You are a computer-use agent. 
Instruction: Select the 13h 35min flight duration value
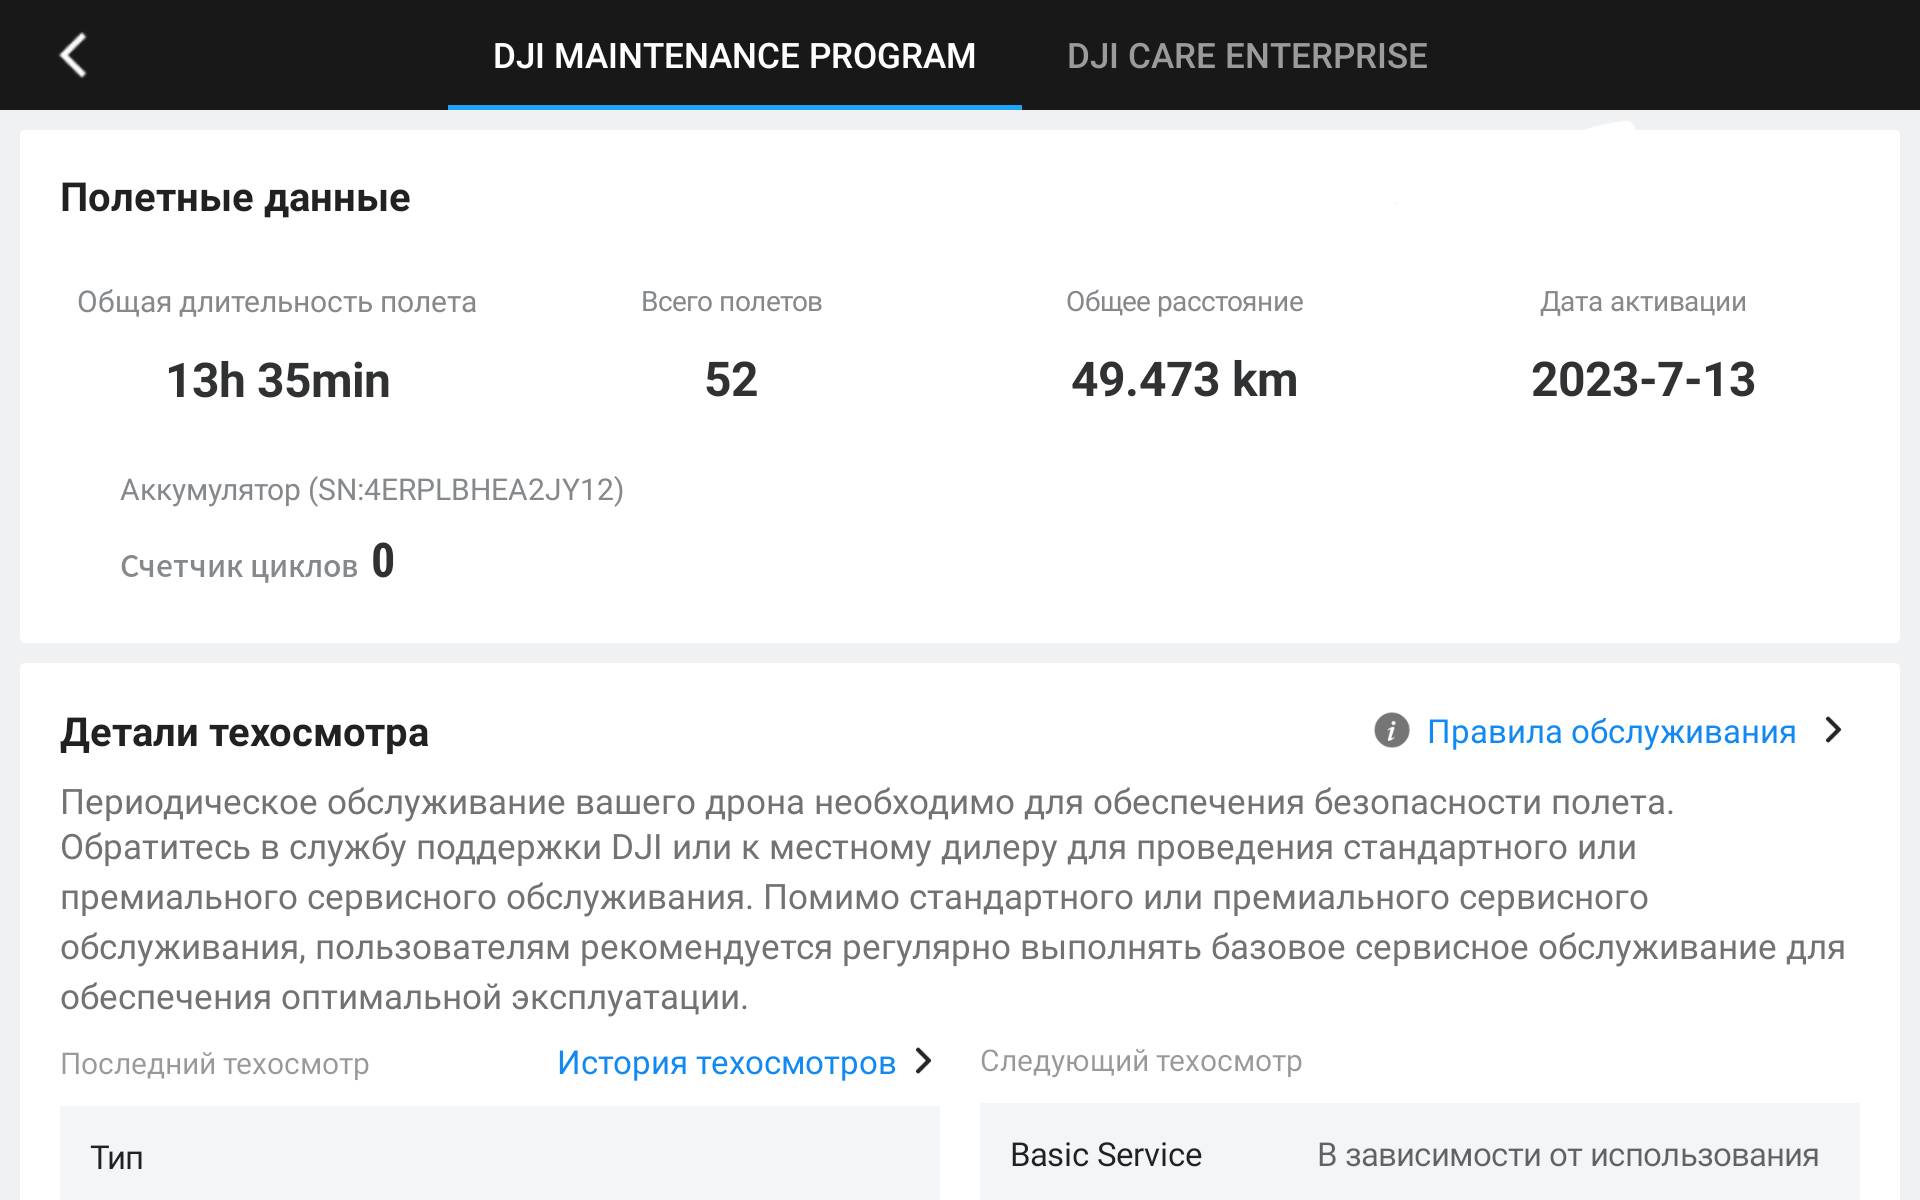pyautogui.click(x=278, y=381)
